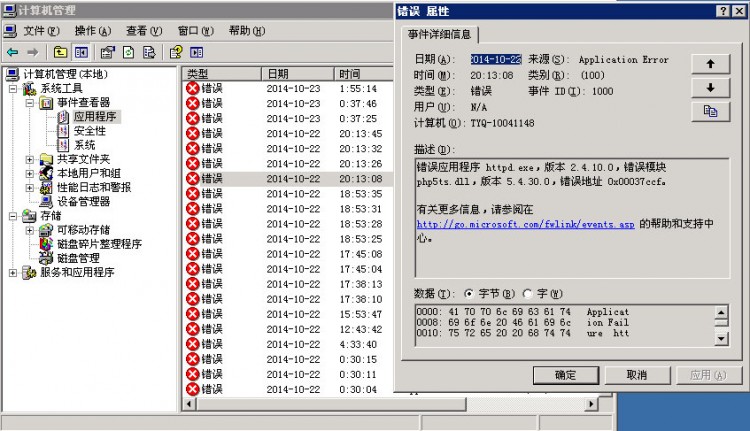
Task: Select the error row at 4:33:40
Action: pos(288,344)
